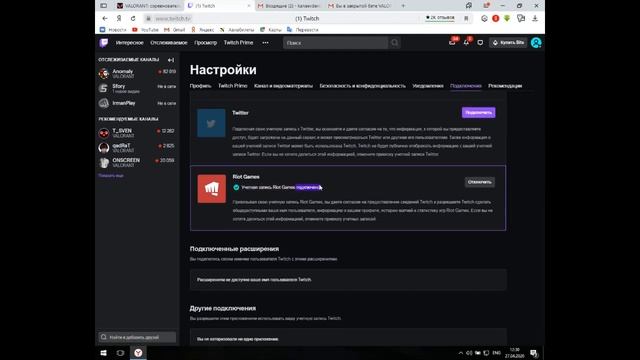This screenshot has width=640, height=360.
Task: Open the Переводчик bookmark
Action: tap(302, 30)
